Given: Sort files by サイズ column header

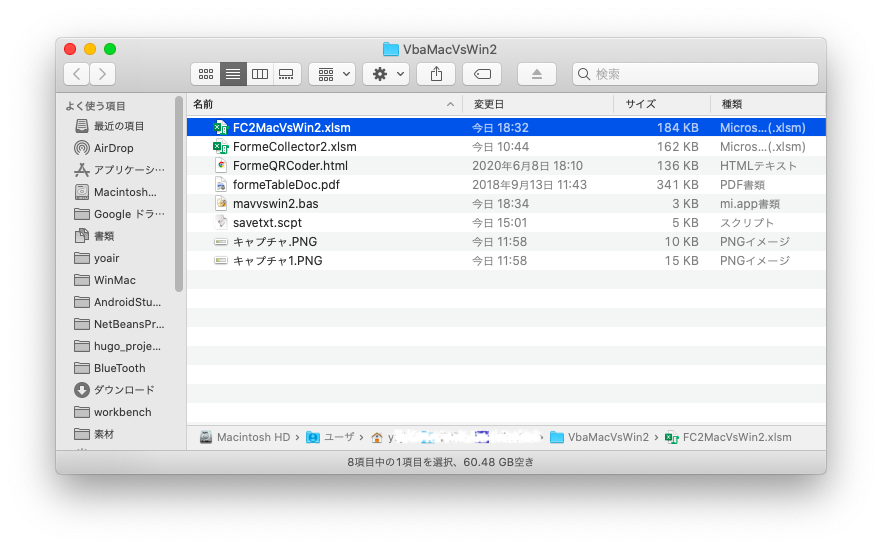Looking at the screenshot, I should tap(660, 104).
